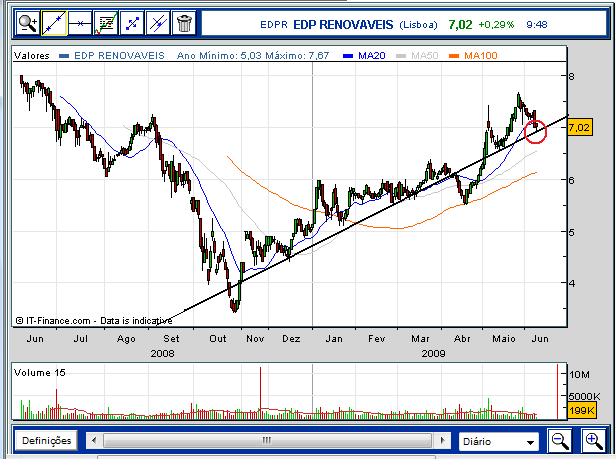This screenshot has width=616, height=466.
Task: Click the 4 price axis label
Action: [x=572, y=283]
